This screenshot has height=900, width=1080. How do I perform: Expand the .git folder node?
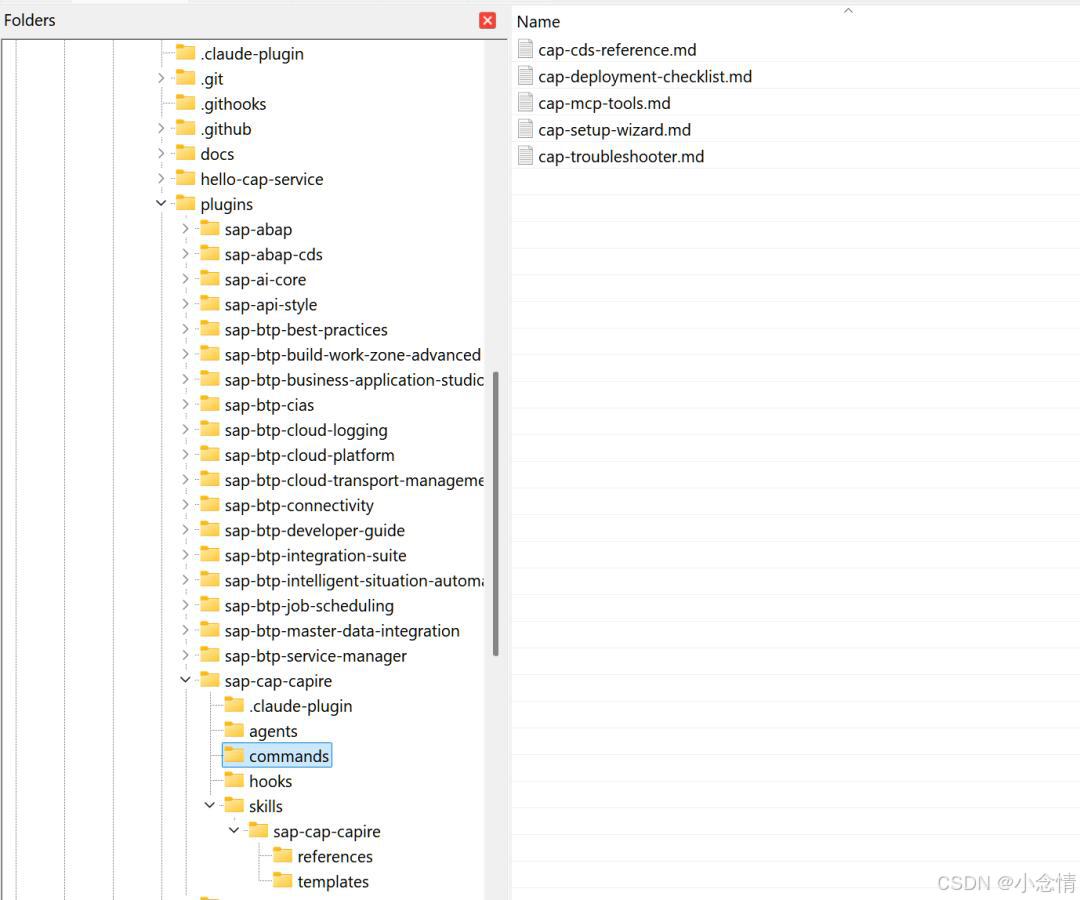pyautogui.click(x=161, y=78)
